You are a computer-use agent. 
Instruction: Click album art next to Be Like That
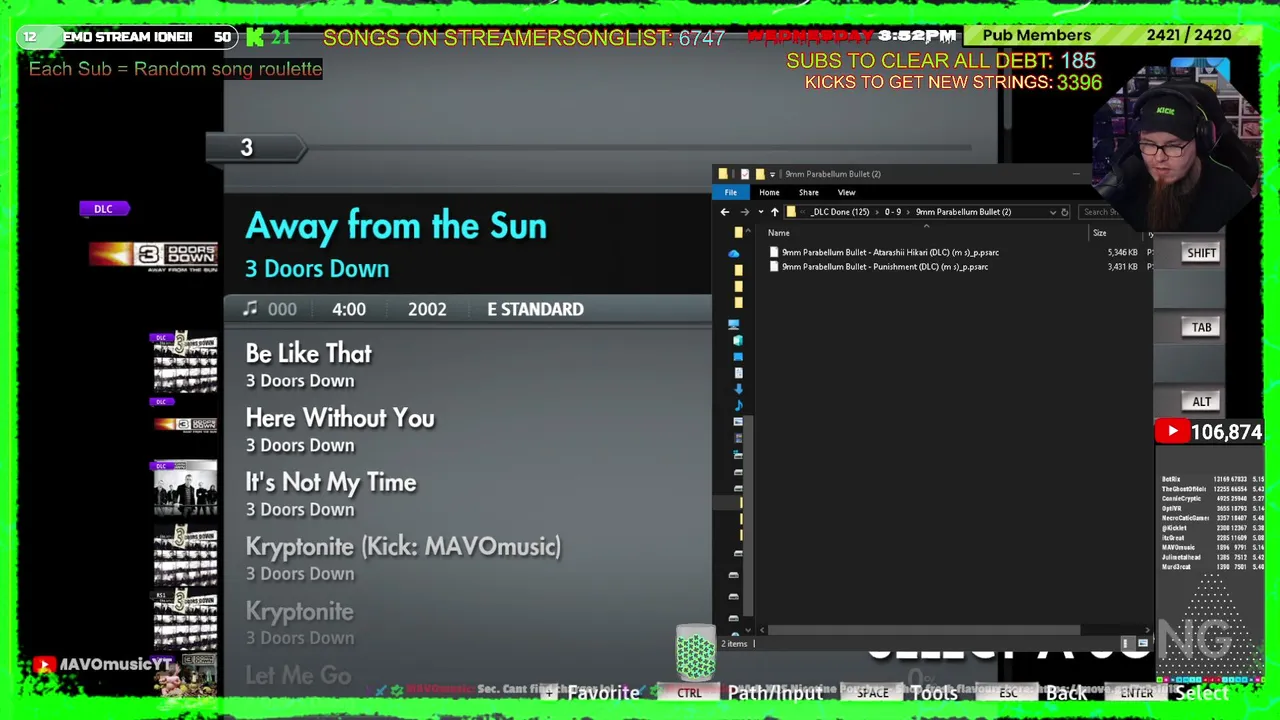pyautogui.click(x=185, y=362)
